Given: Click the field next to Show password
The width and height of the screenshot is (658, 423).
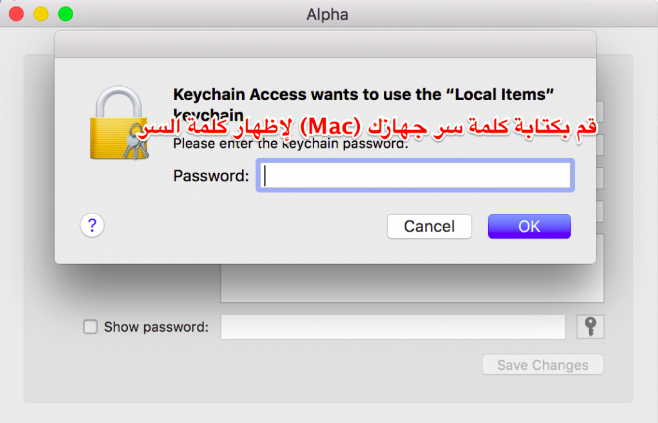Looking at the screenshot, I should tap(393, 327).
